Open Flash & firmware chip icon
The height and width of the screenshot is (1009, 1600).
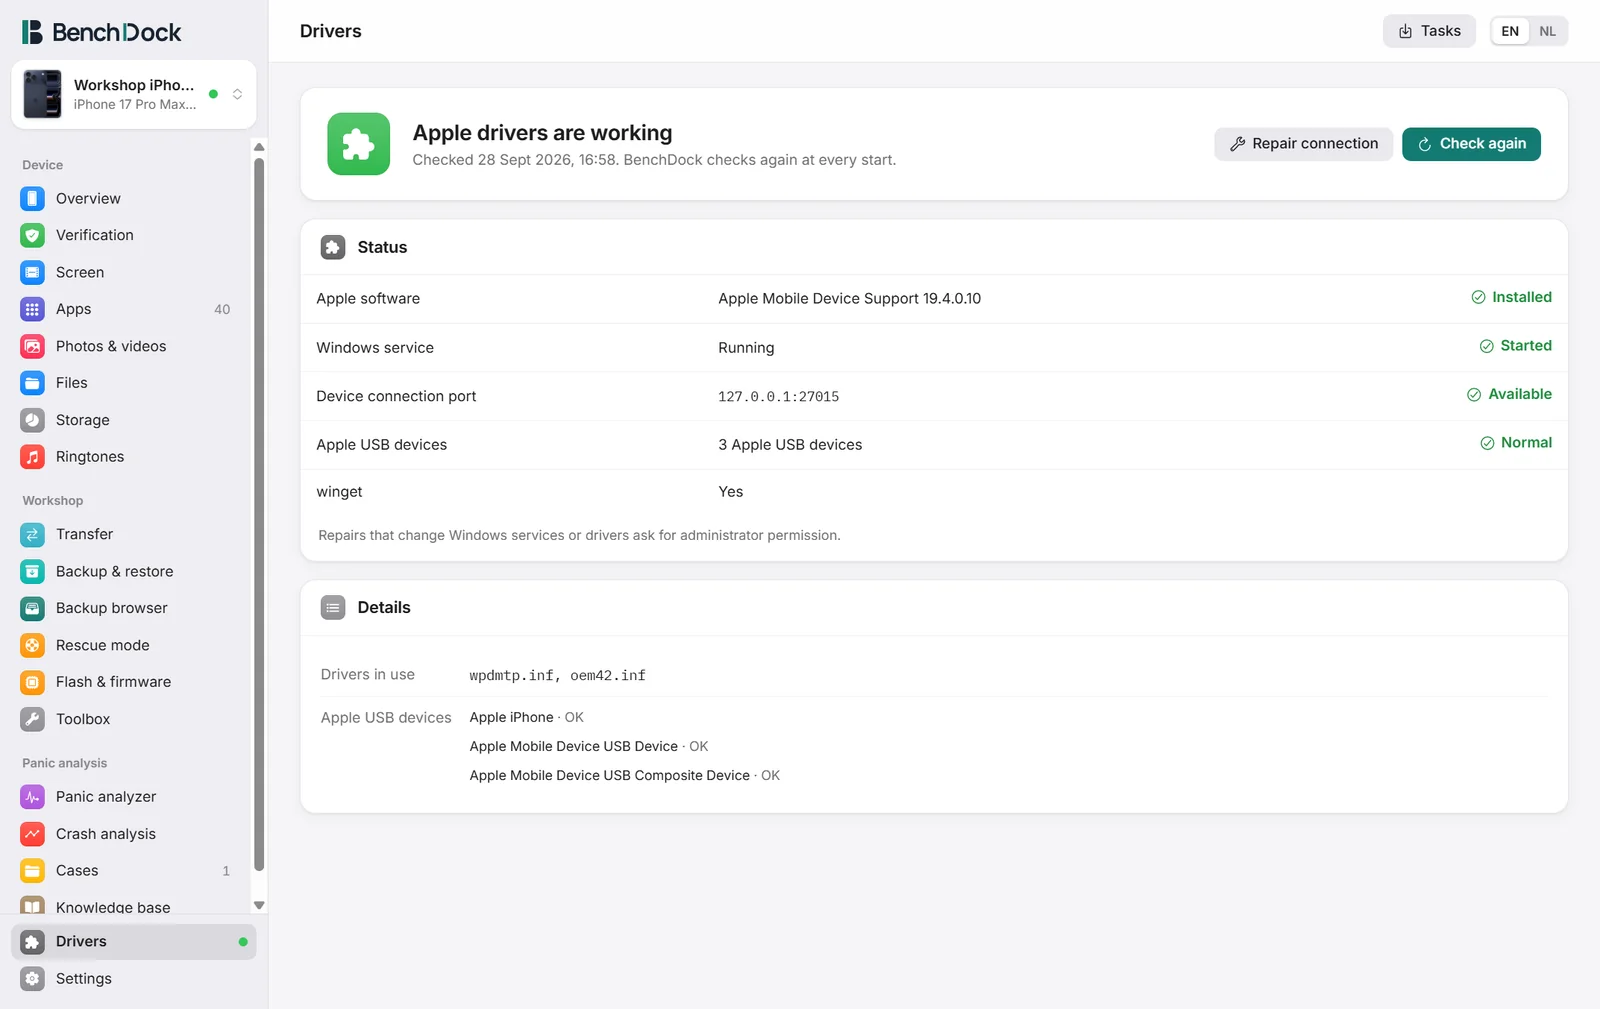(33, 682)
